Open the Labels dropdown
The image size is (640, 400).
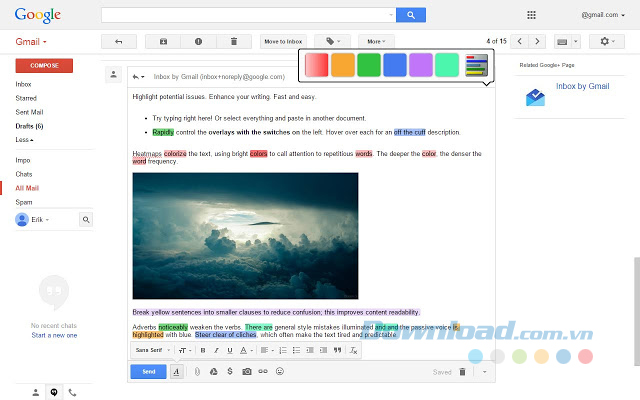[x=333, y=41]
